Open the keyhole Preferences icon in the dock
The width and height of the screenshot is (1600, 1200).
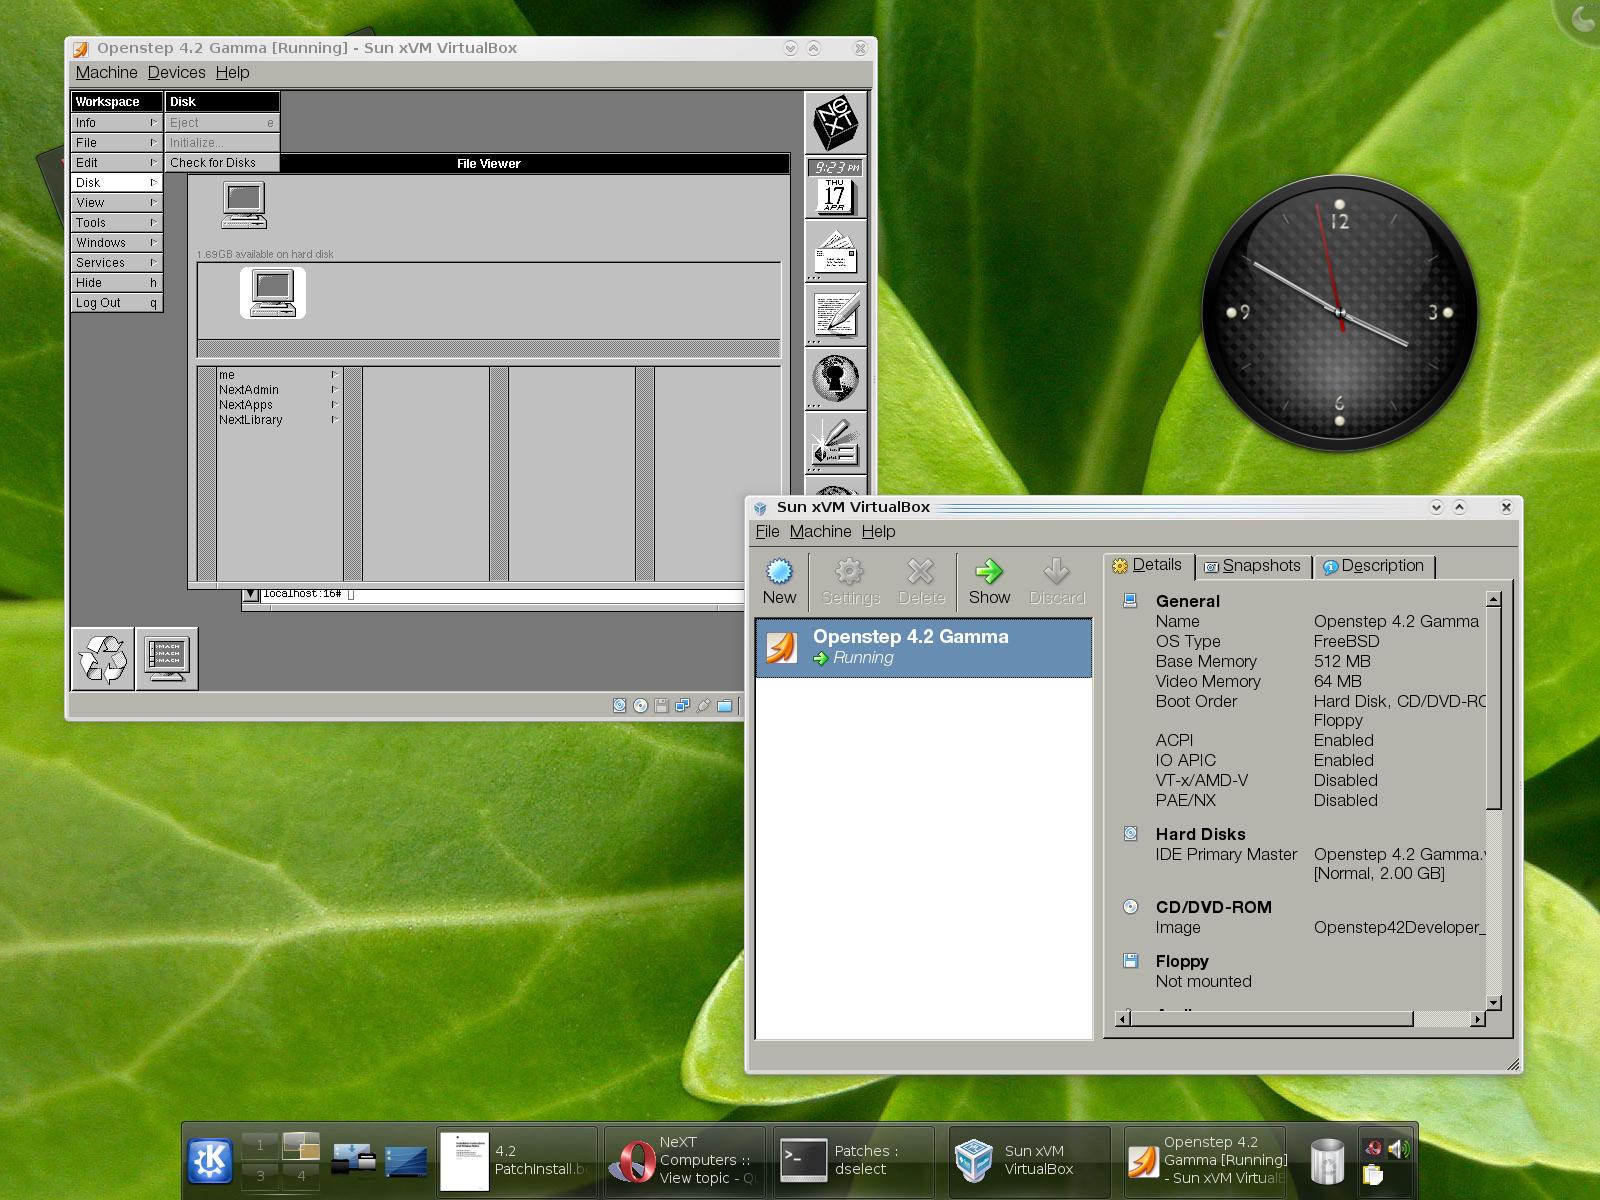click(834, 378)
